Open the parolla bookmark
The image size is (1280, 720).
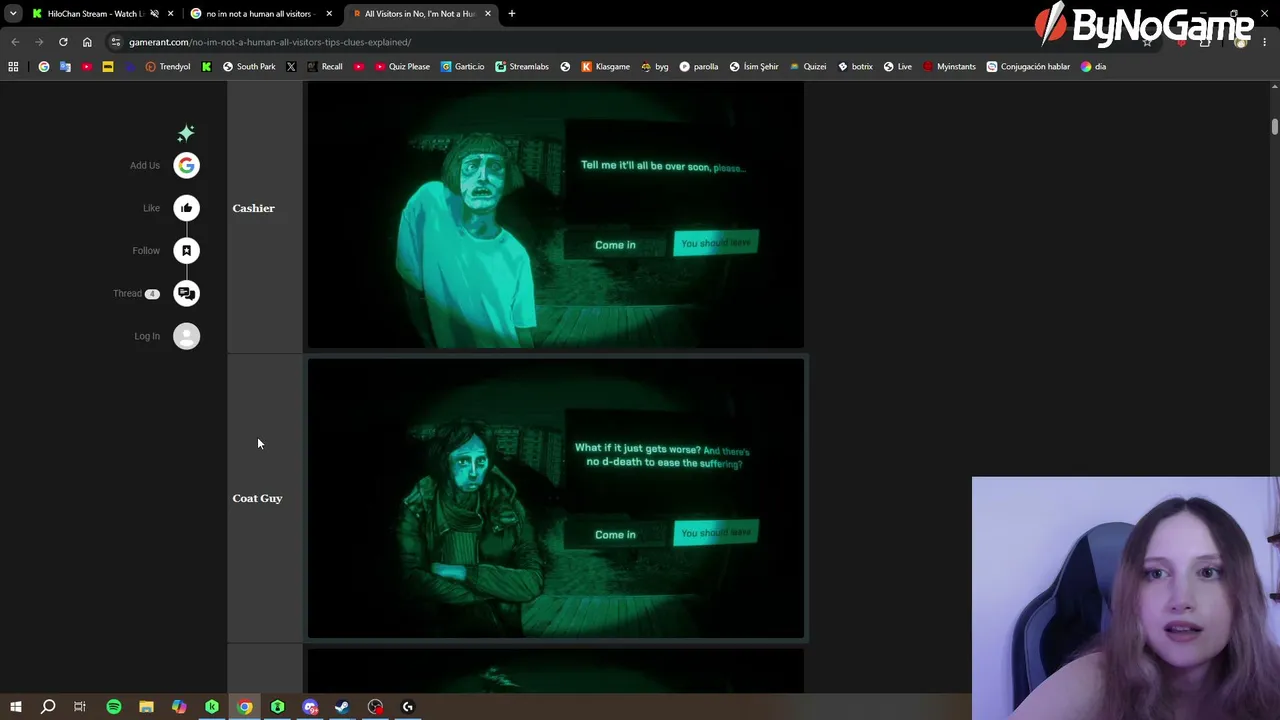pyautogui.click(x=699, y=67)
